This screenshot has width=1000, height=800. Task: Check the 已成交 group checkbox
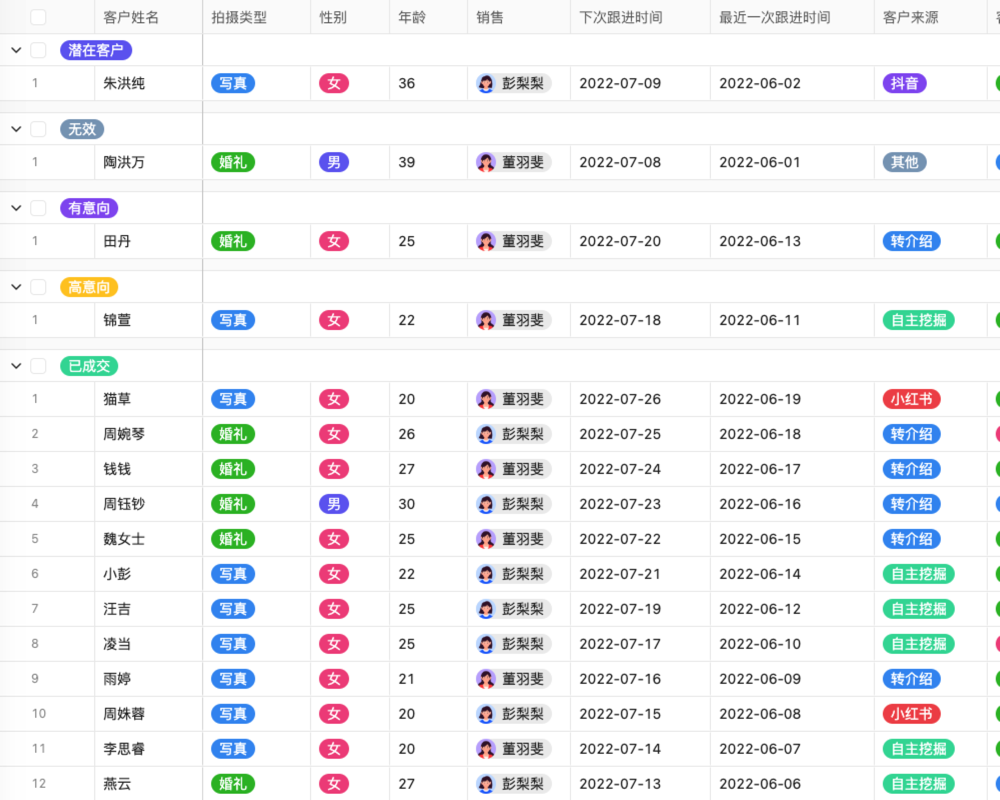pyautogui.click(x=38, y=365)
